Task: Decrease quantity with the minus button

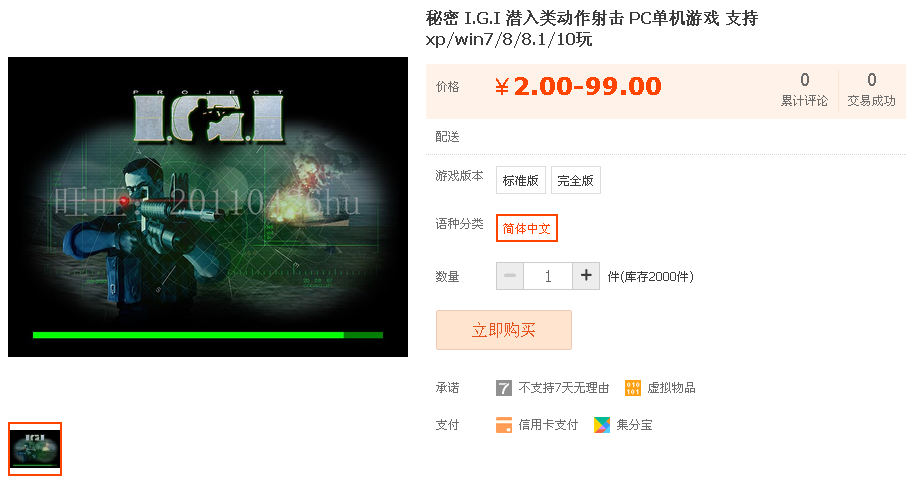Action: point(510,276)
